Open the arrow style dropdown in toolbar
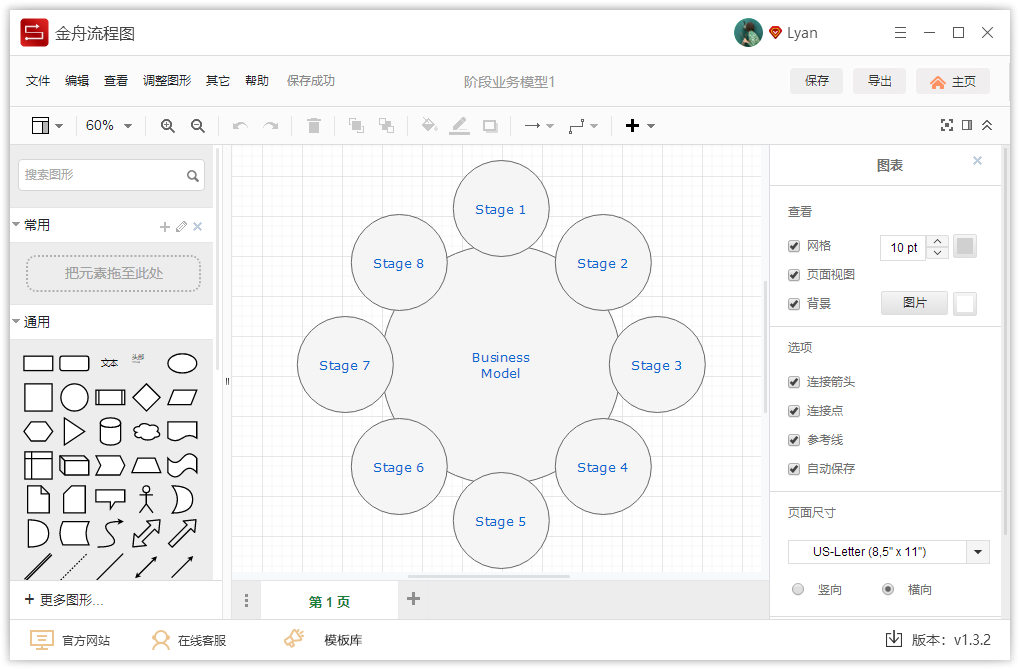The height and width of the screenshot is (670, 1020). (540, 125)
